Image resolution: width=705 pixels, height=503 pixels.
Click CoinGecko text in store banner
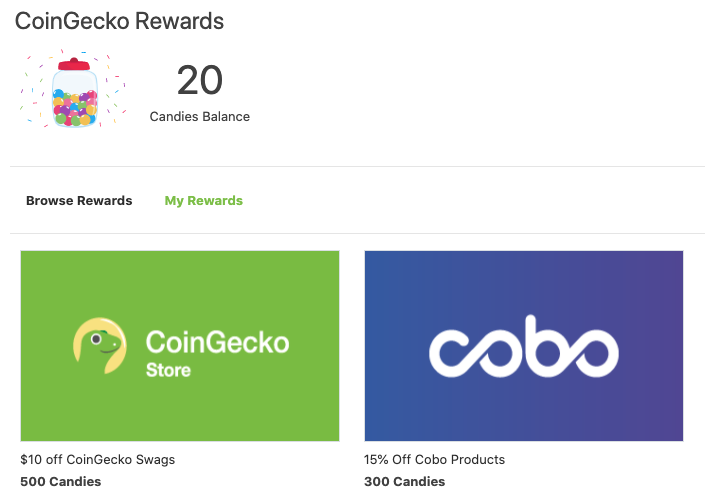tap(217, 343)
